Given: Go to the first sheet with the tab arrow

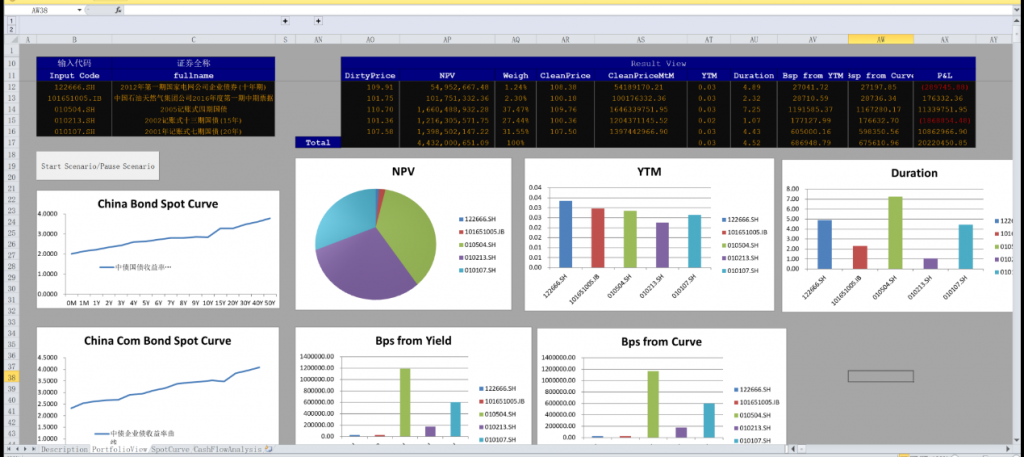Looking at the screenshot, I should coord(8,449).
